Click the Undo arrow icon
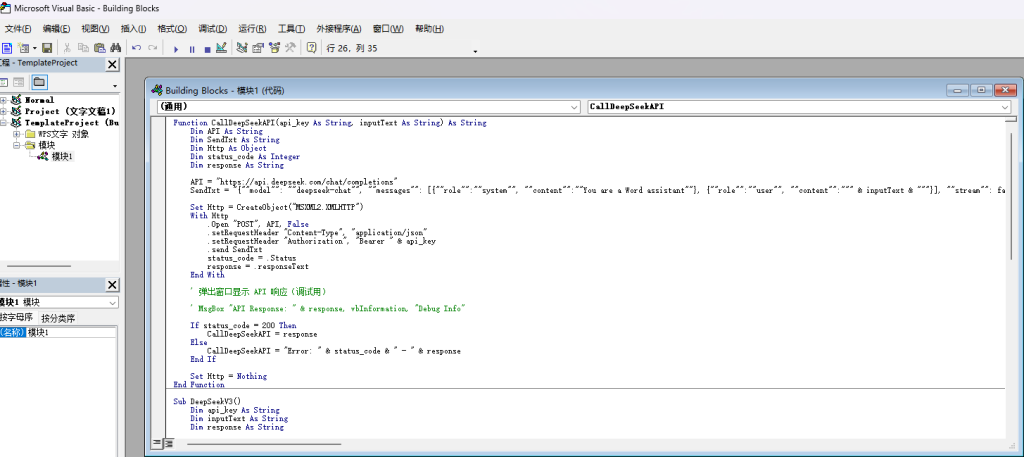 136,48
